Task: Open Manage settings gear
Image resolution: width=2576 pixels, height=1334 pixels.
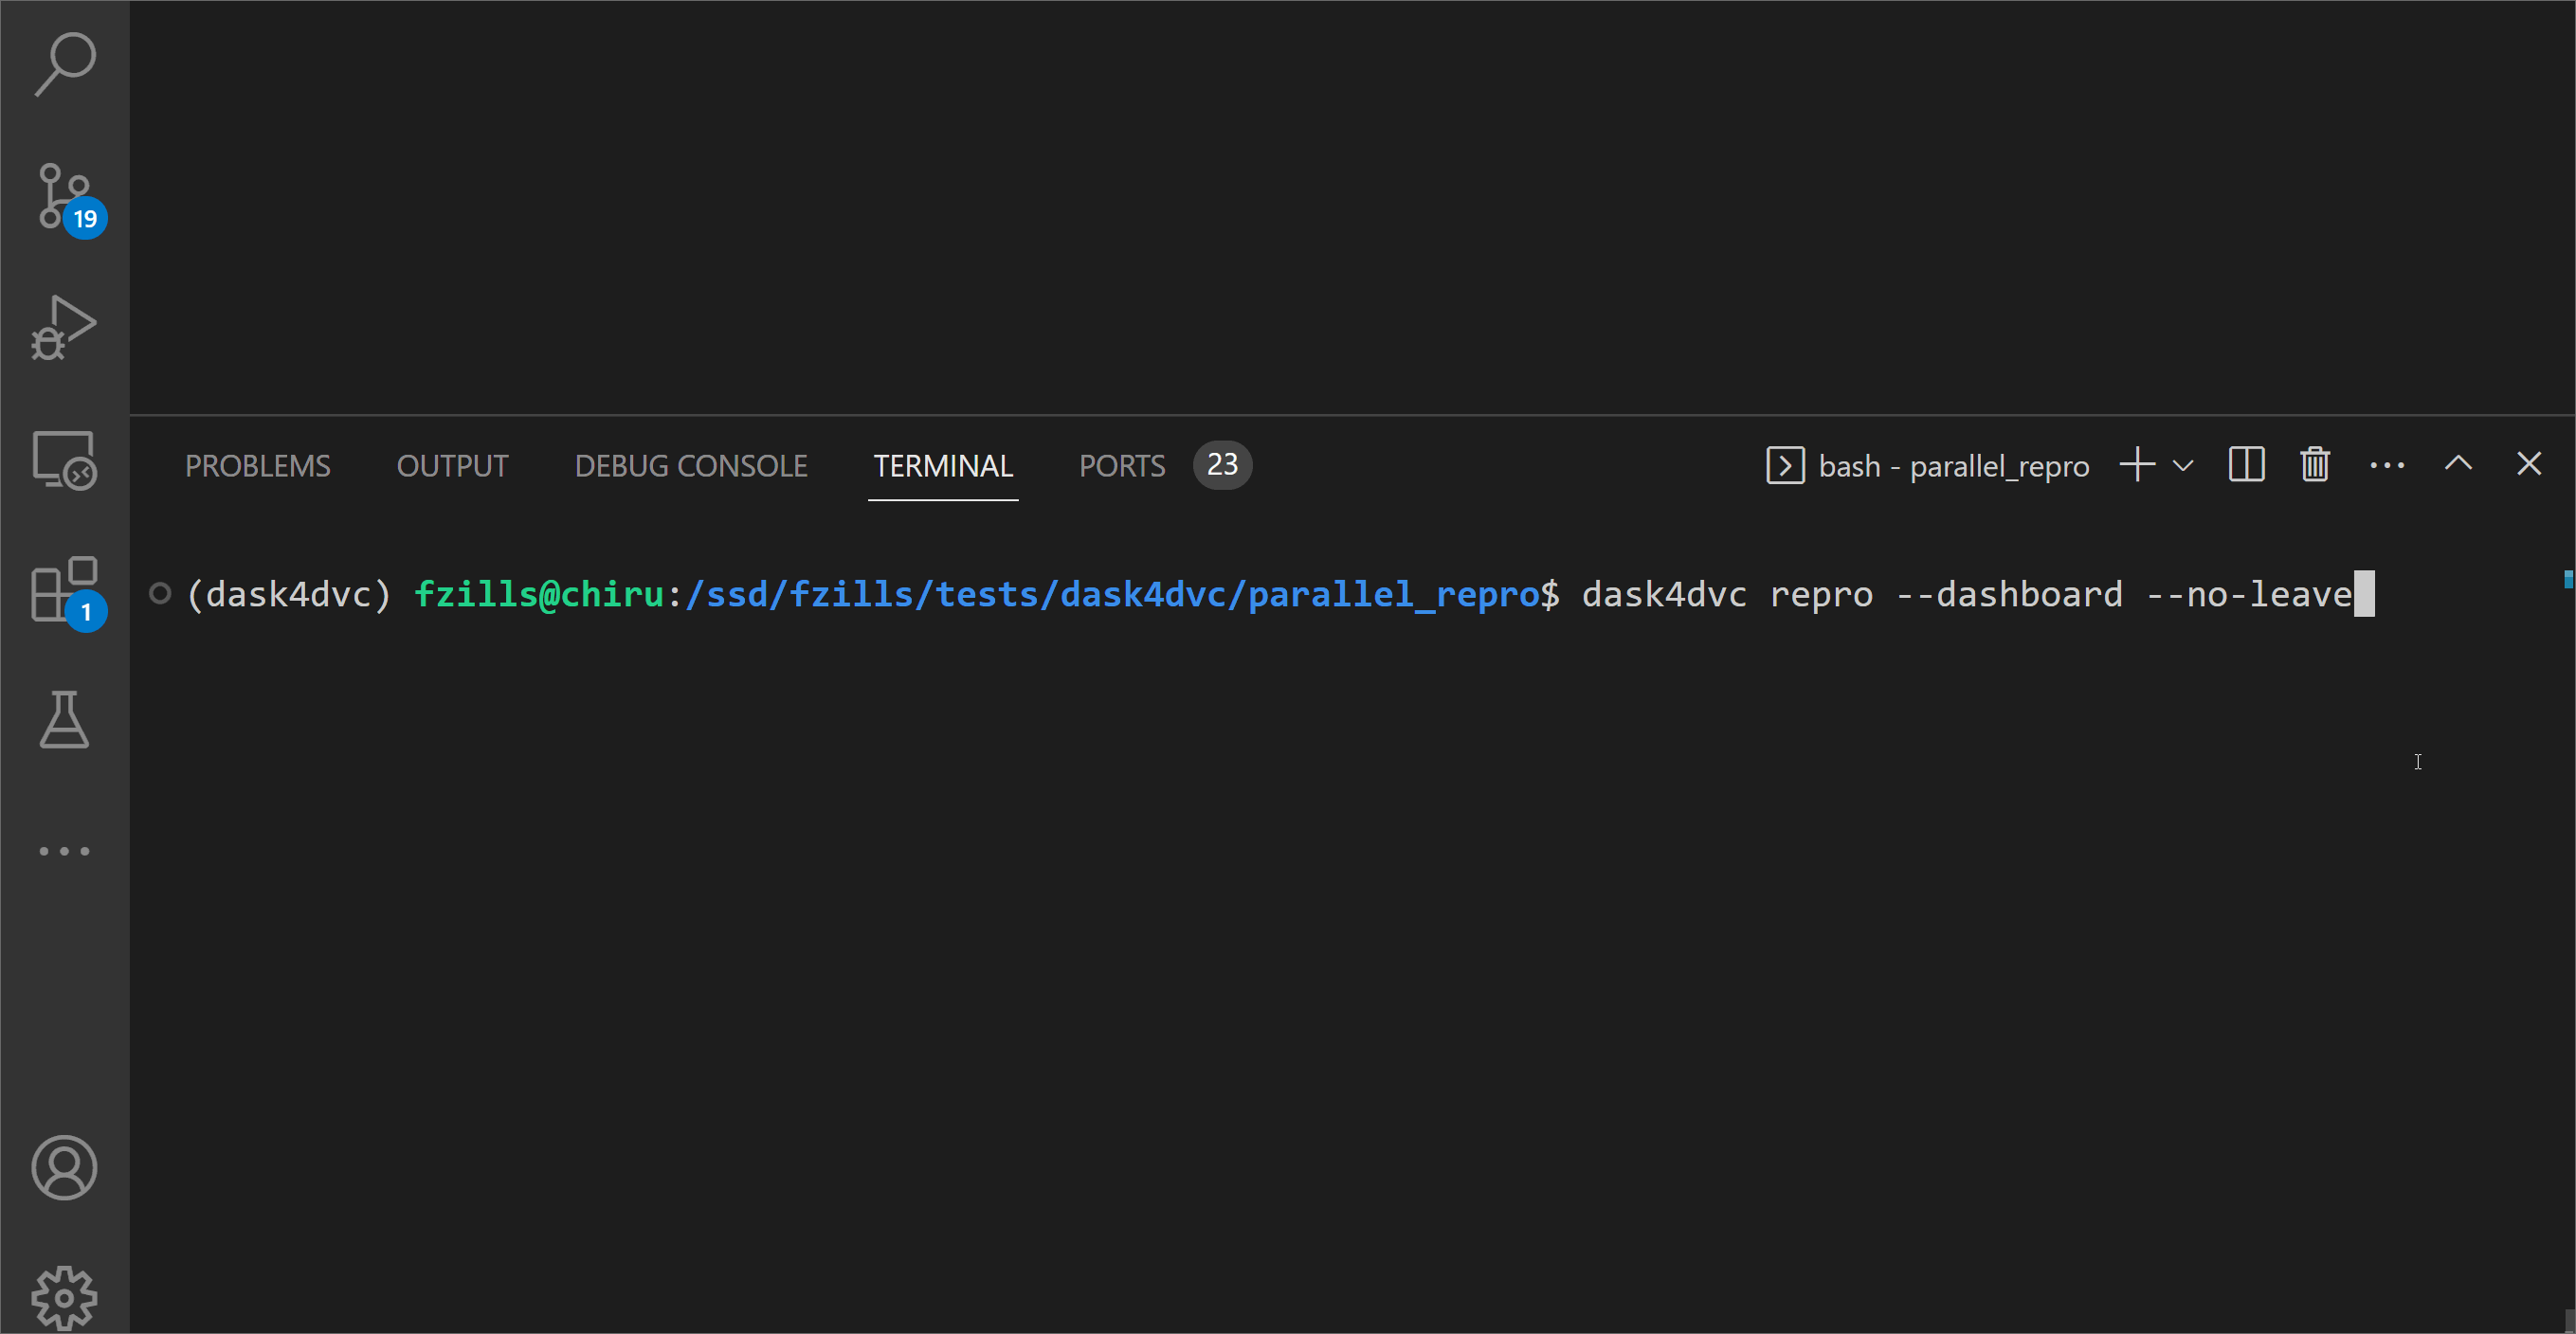Action: (x=65, y=1297)
